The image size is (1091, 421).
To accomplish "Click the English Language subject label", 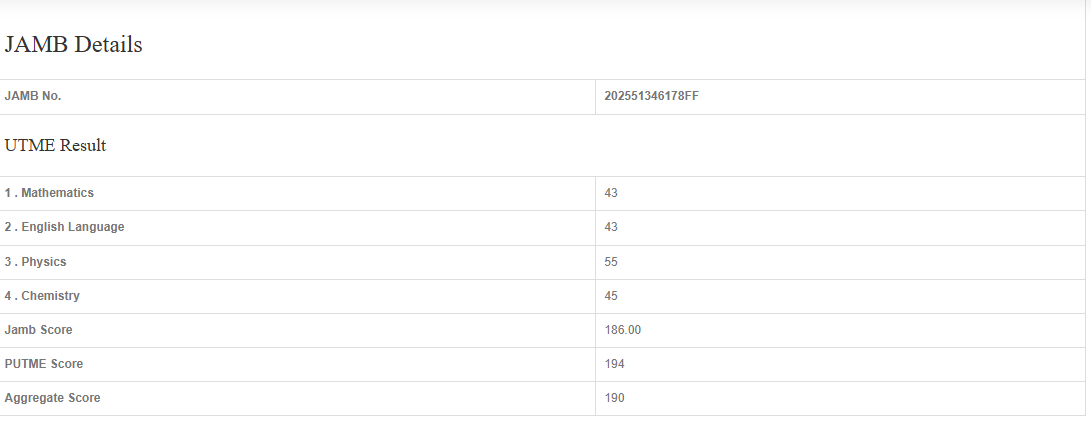I will coord(65,227).
